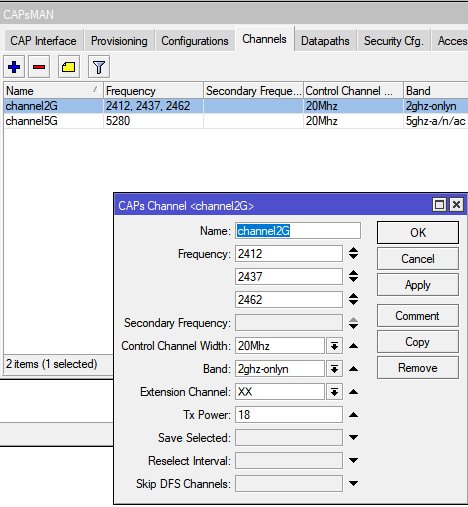Click the Tx Power field
This screenshot has height=507, width=468.
[289, 415]
